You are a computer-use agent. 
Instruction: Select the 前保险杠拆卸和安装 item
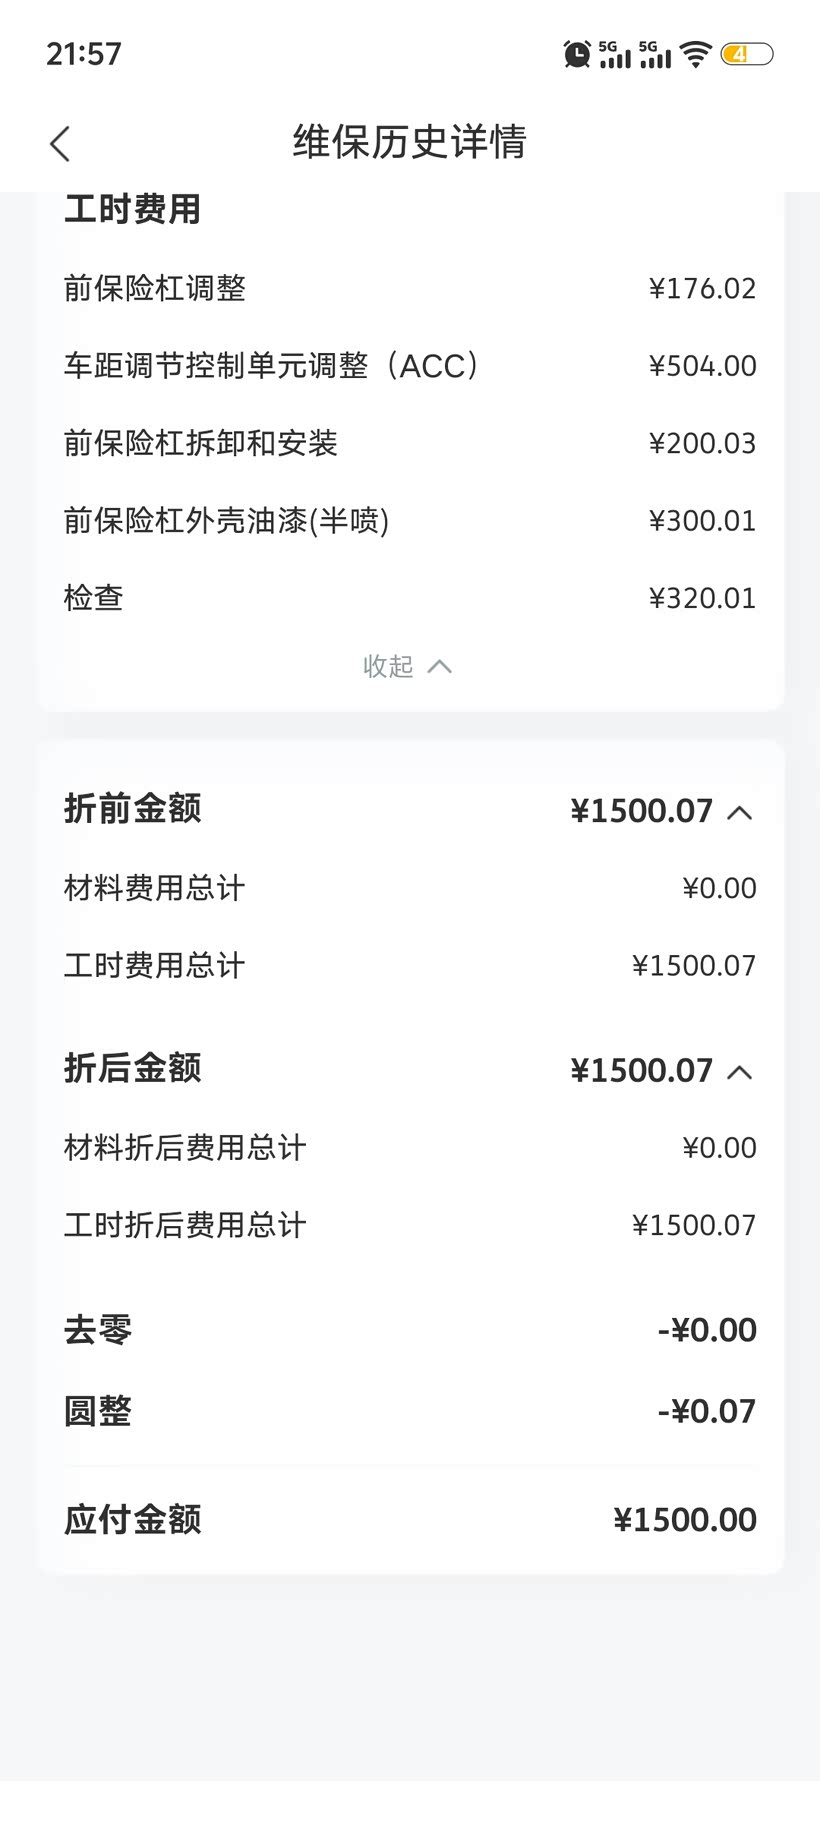[x=200, y=443]
